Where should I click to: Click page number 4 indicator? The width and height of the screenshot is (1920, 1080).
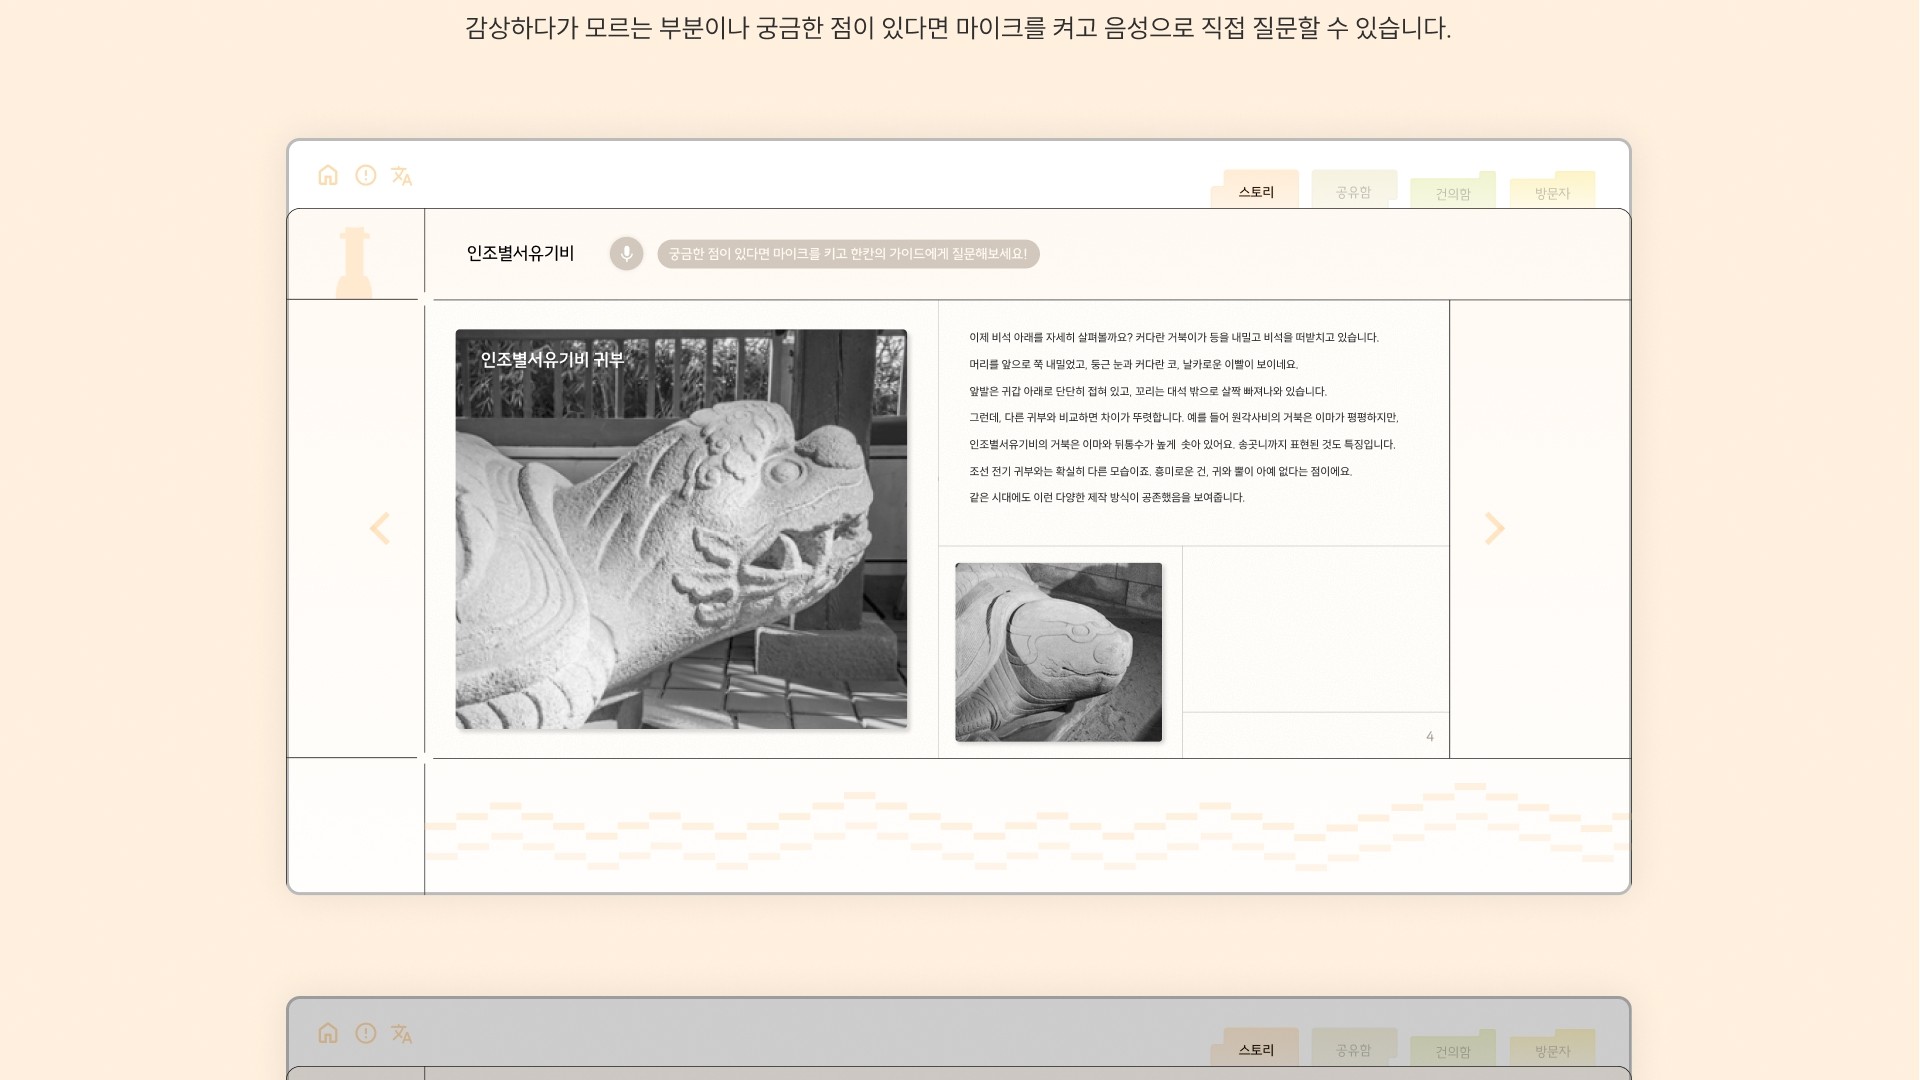1429,737
